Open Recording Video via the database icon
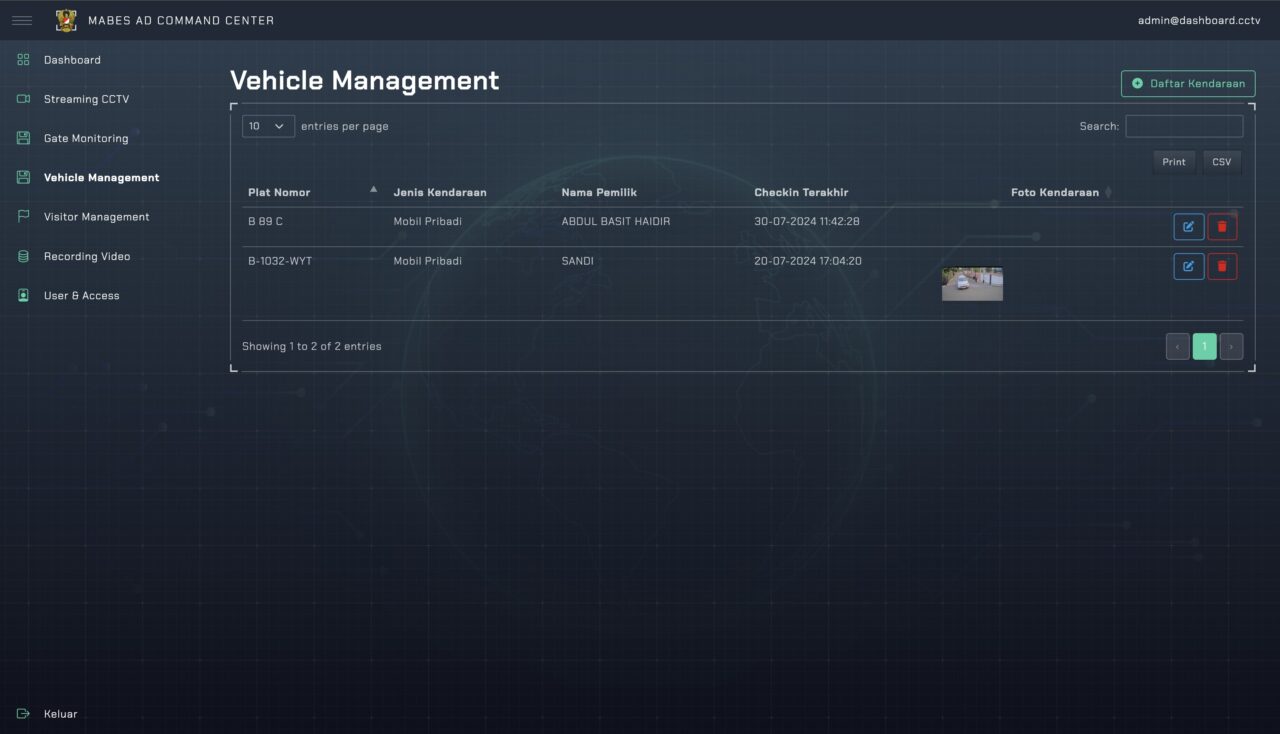 (22, 256)
